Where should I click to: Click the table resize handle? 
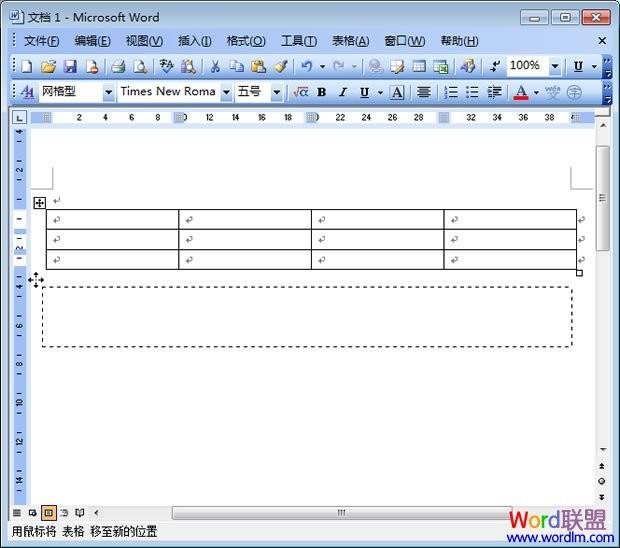(x=579, y=273)
